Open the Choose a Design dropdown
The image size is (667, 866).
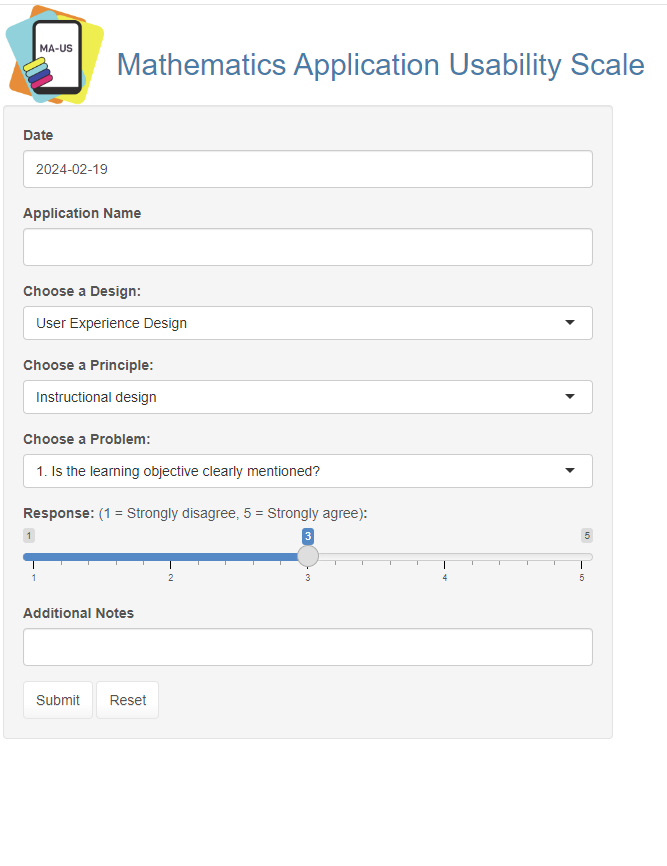307,323
